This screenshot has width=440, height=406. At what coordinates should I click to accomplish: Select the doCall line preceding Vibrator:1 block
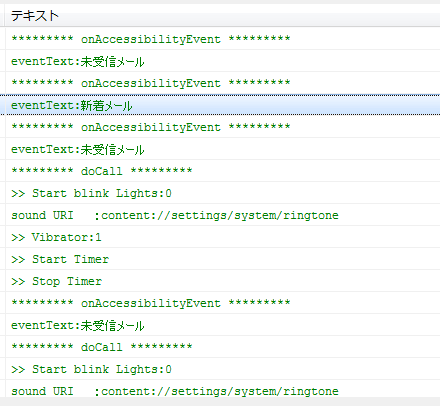[223, 171]
